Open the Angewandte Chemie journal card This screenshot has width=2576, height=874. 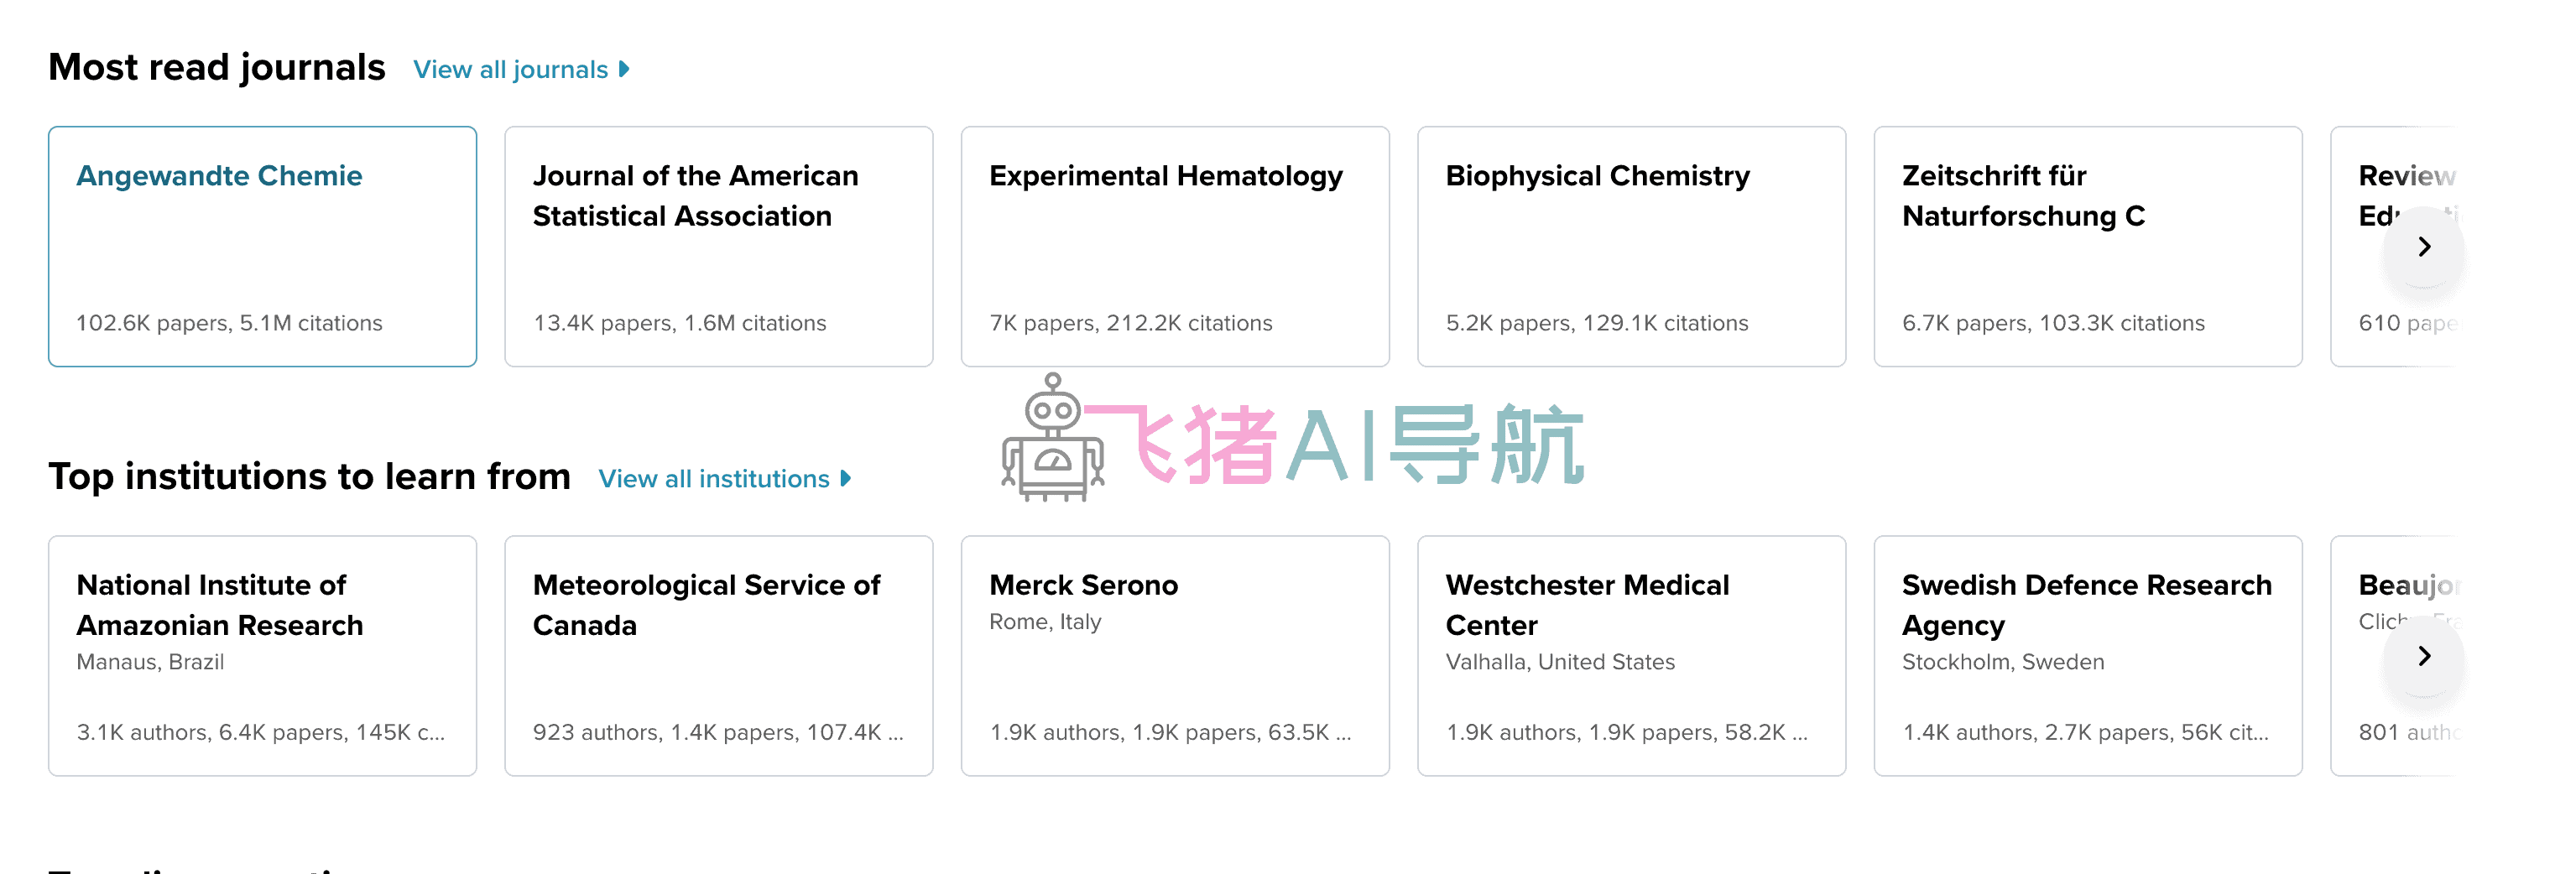point(262,246)
